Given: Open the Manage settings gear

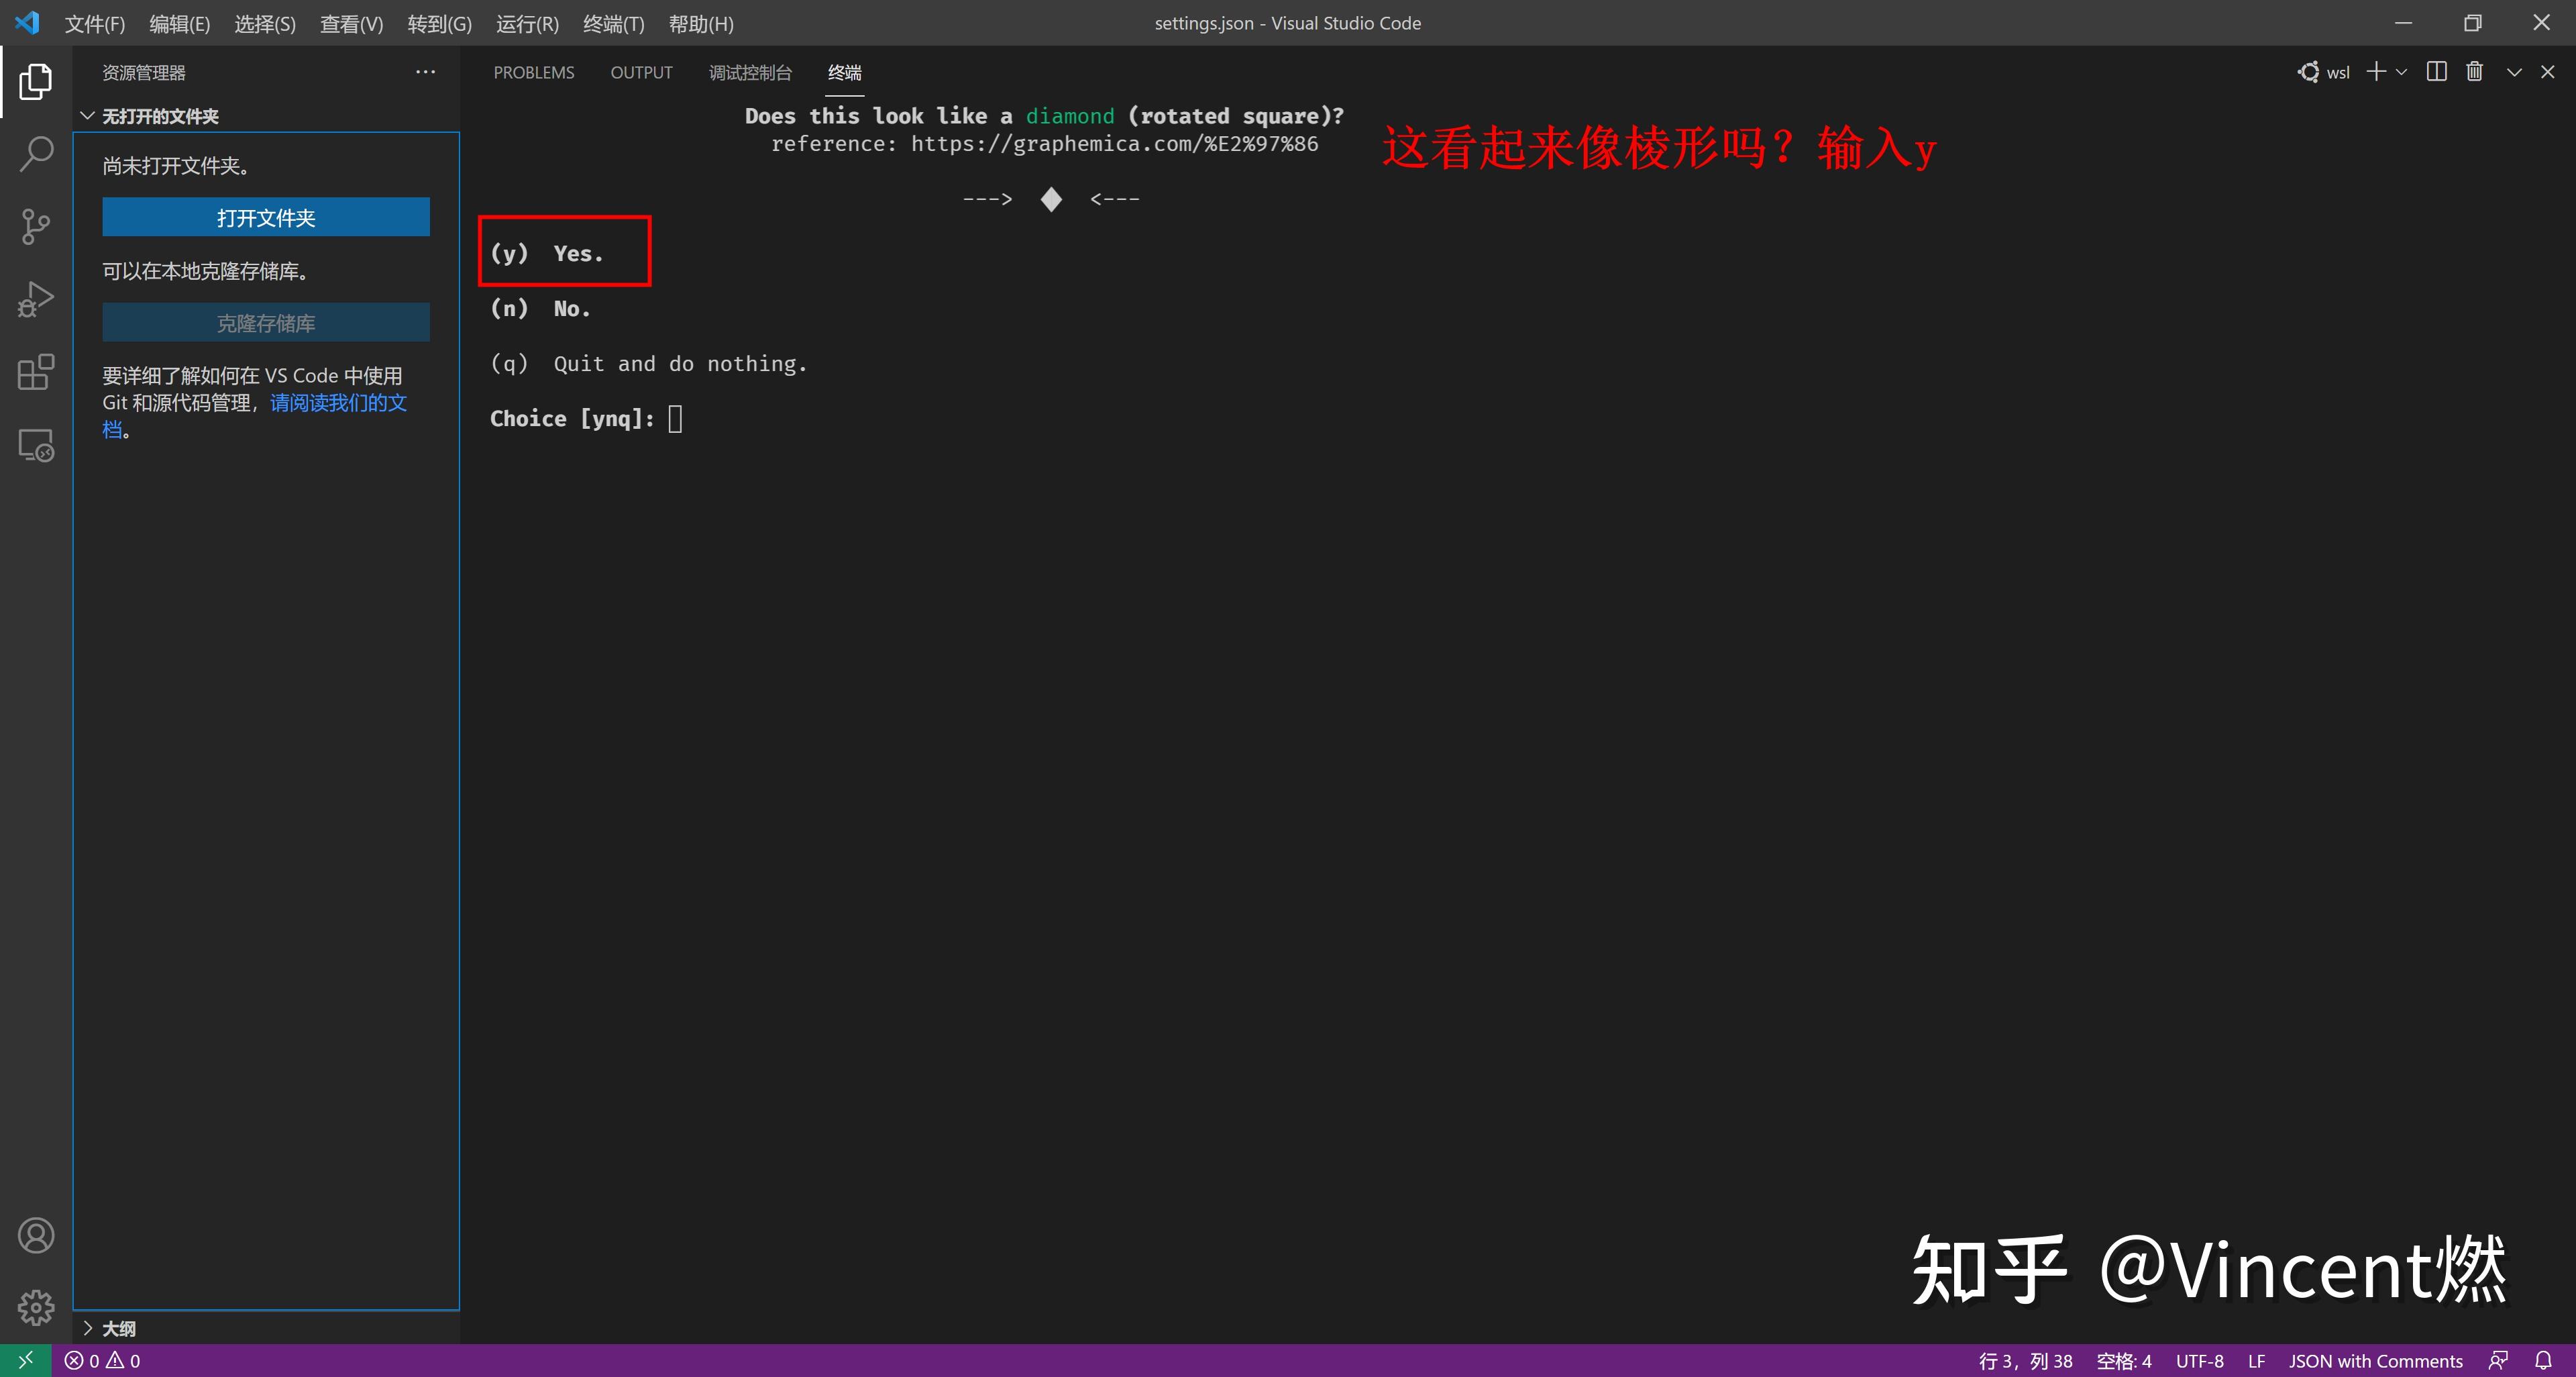Looking at the screenshot, I should (36, 1307).
